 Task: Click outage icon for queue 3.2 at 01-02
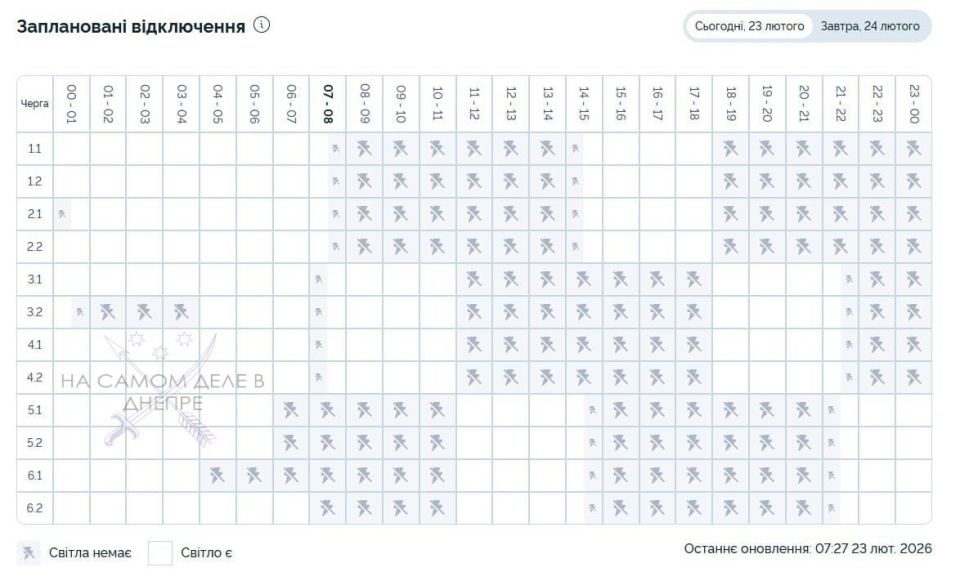tap(108, 312)
